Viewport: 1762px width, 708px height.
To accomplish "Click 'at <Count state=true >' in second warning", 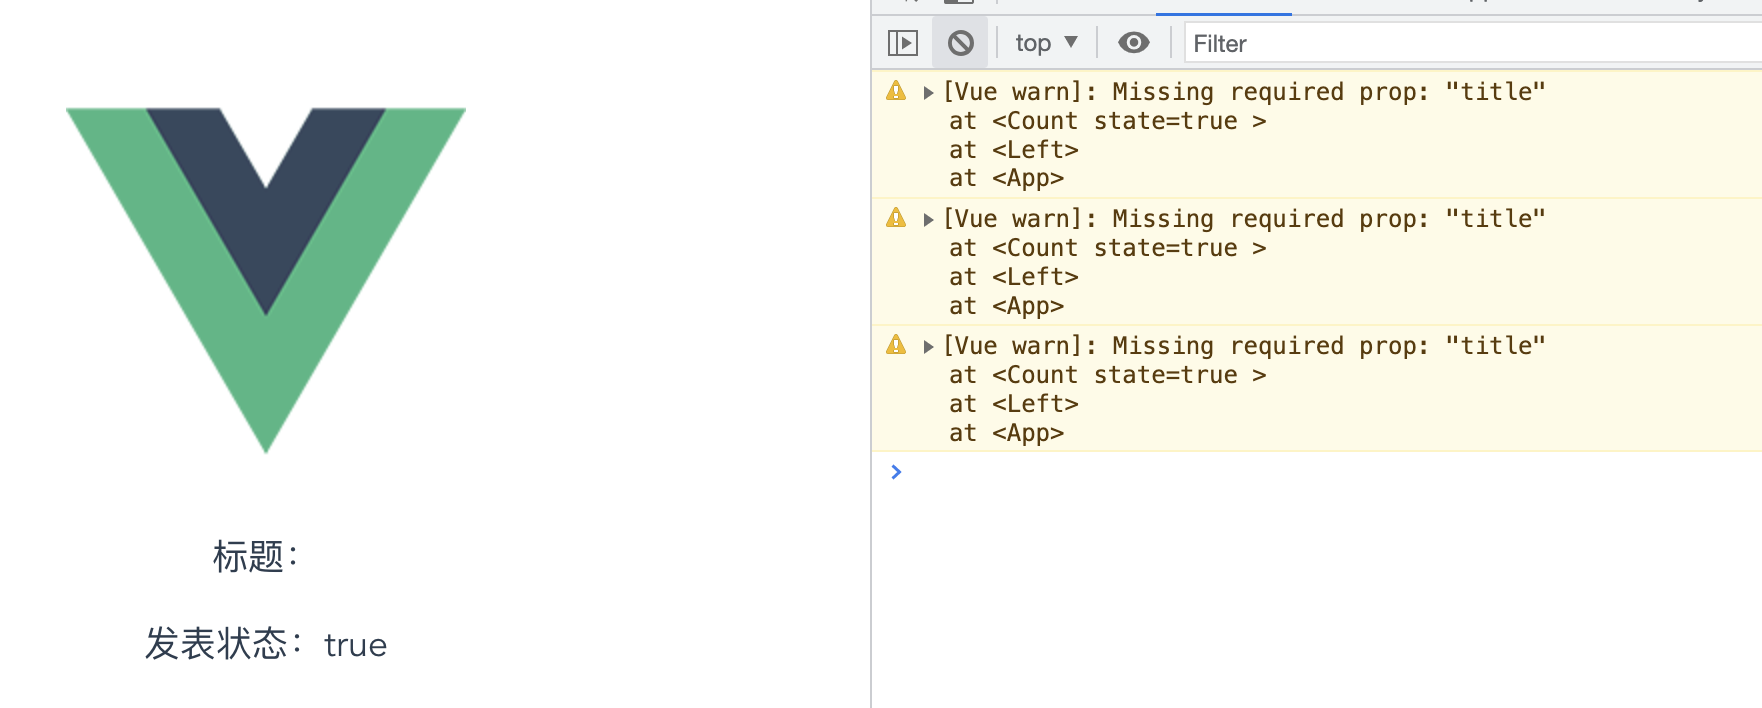I will pyautogui.click(x=1108, y=248).
